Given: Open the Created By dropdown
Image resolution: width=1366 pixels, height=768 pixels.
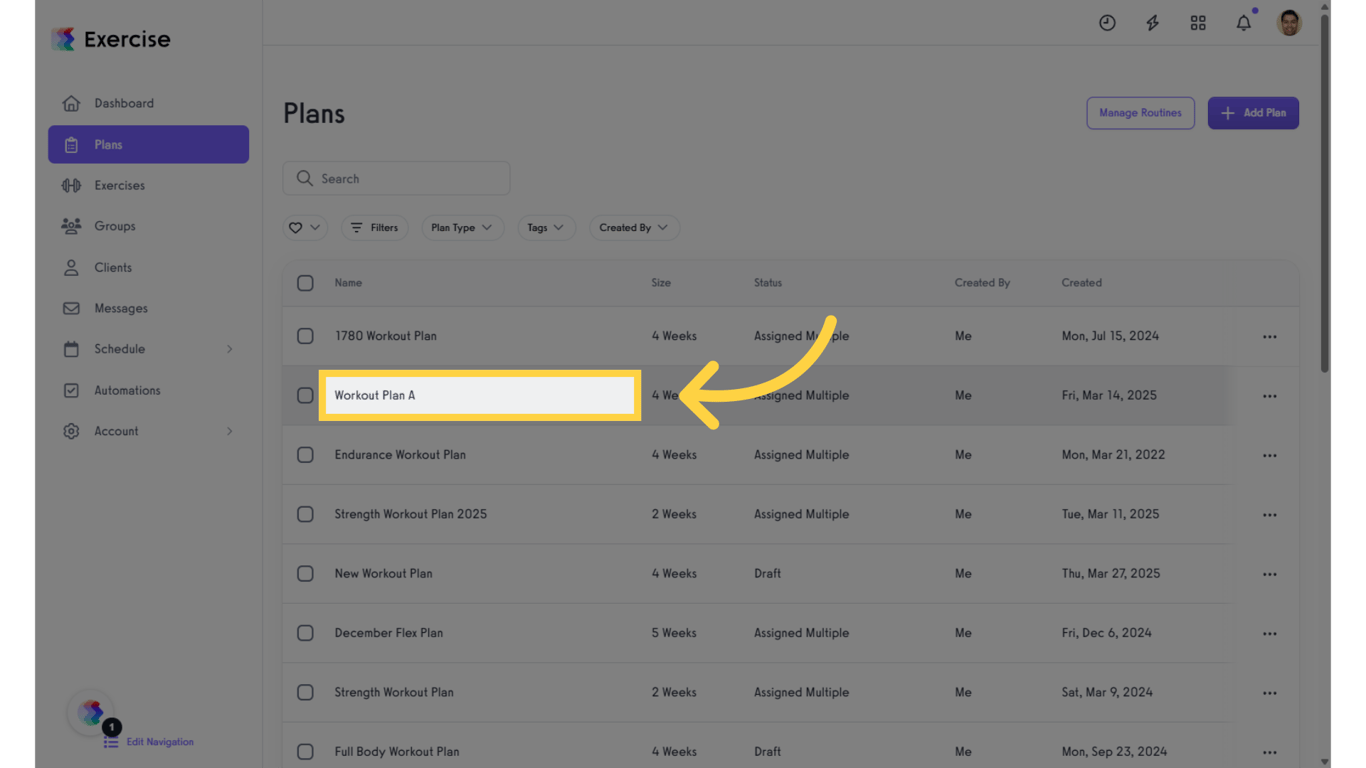Looking at the screenshot, I should (x=634, y=228).
